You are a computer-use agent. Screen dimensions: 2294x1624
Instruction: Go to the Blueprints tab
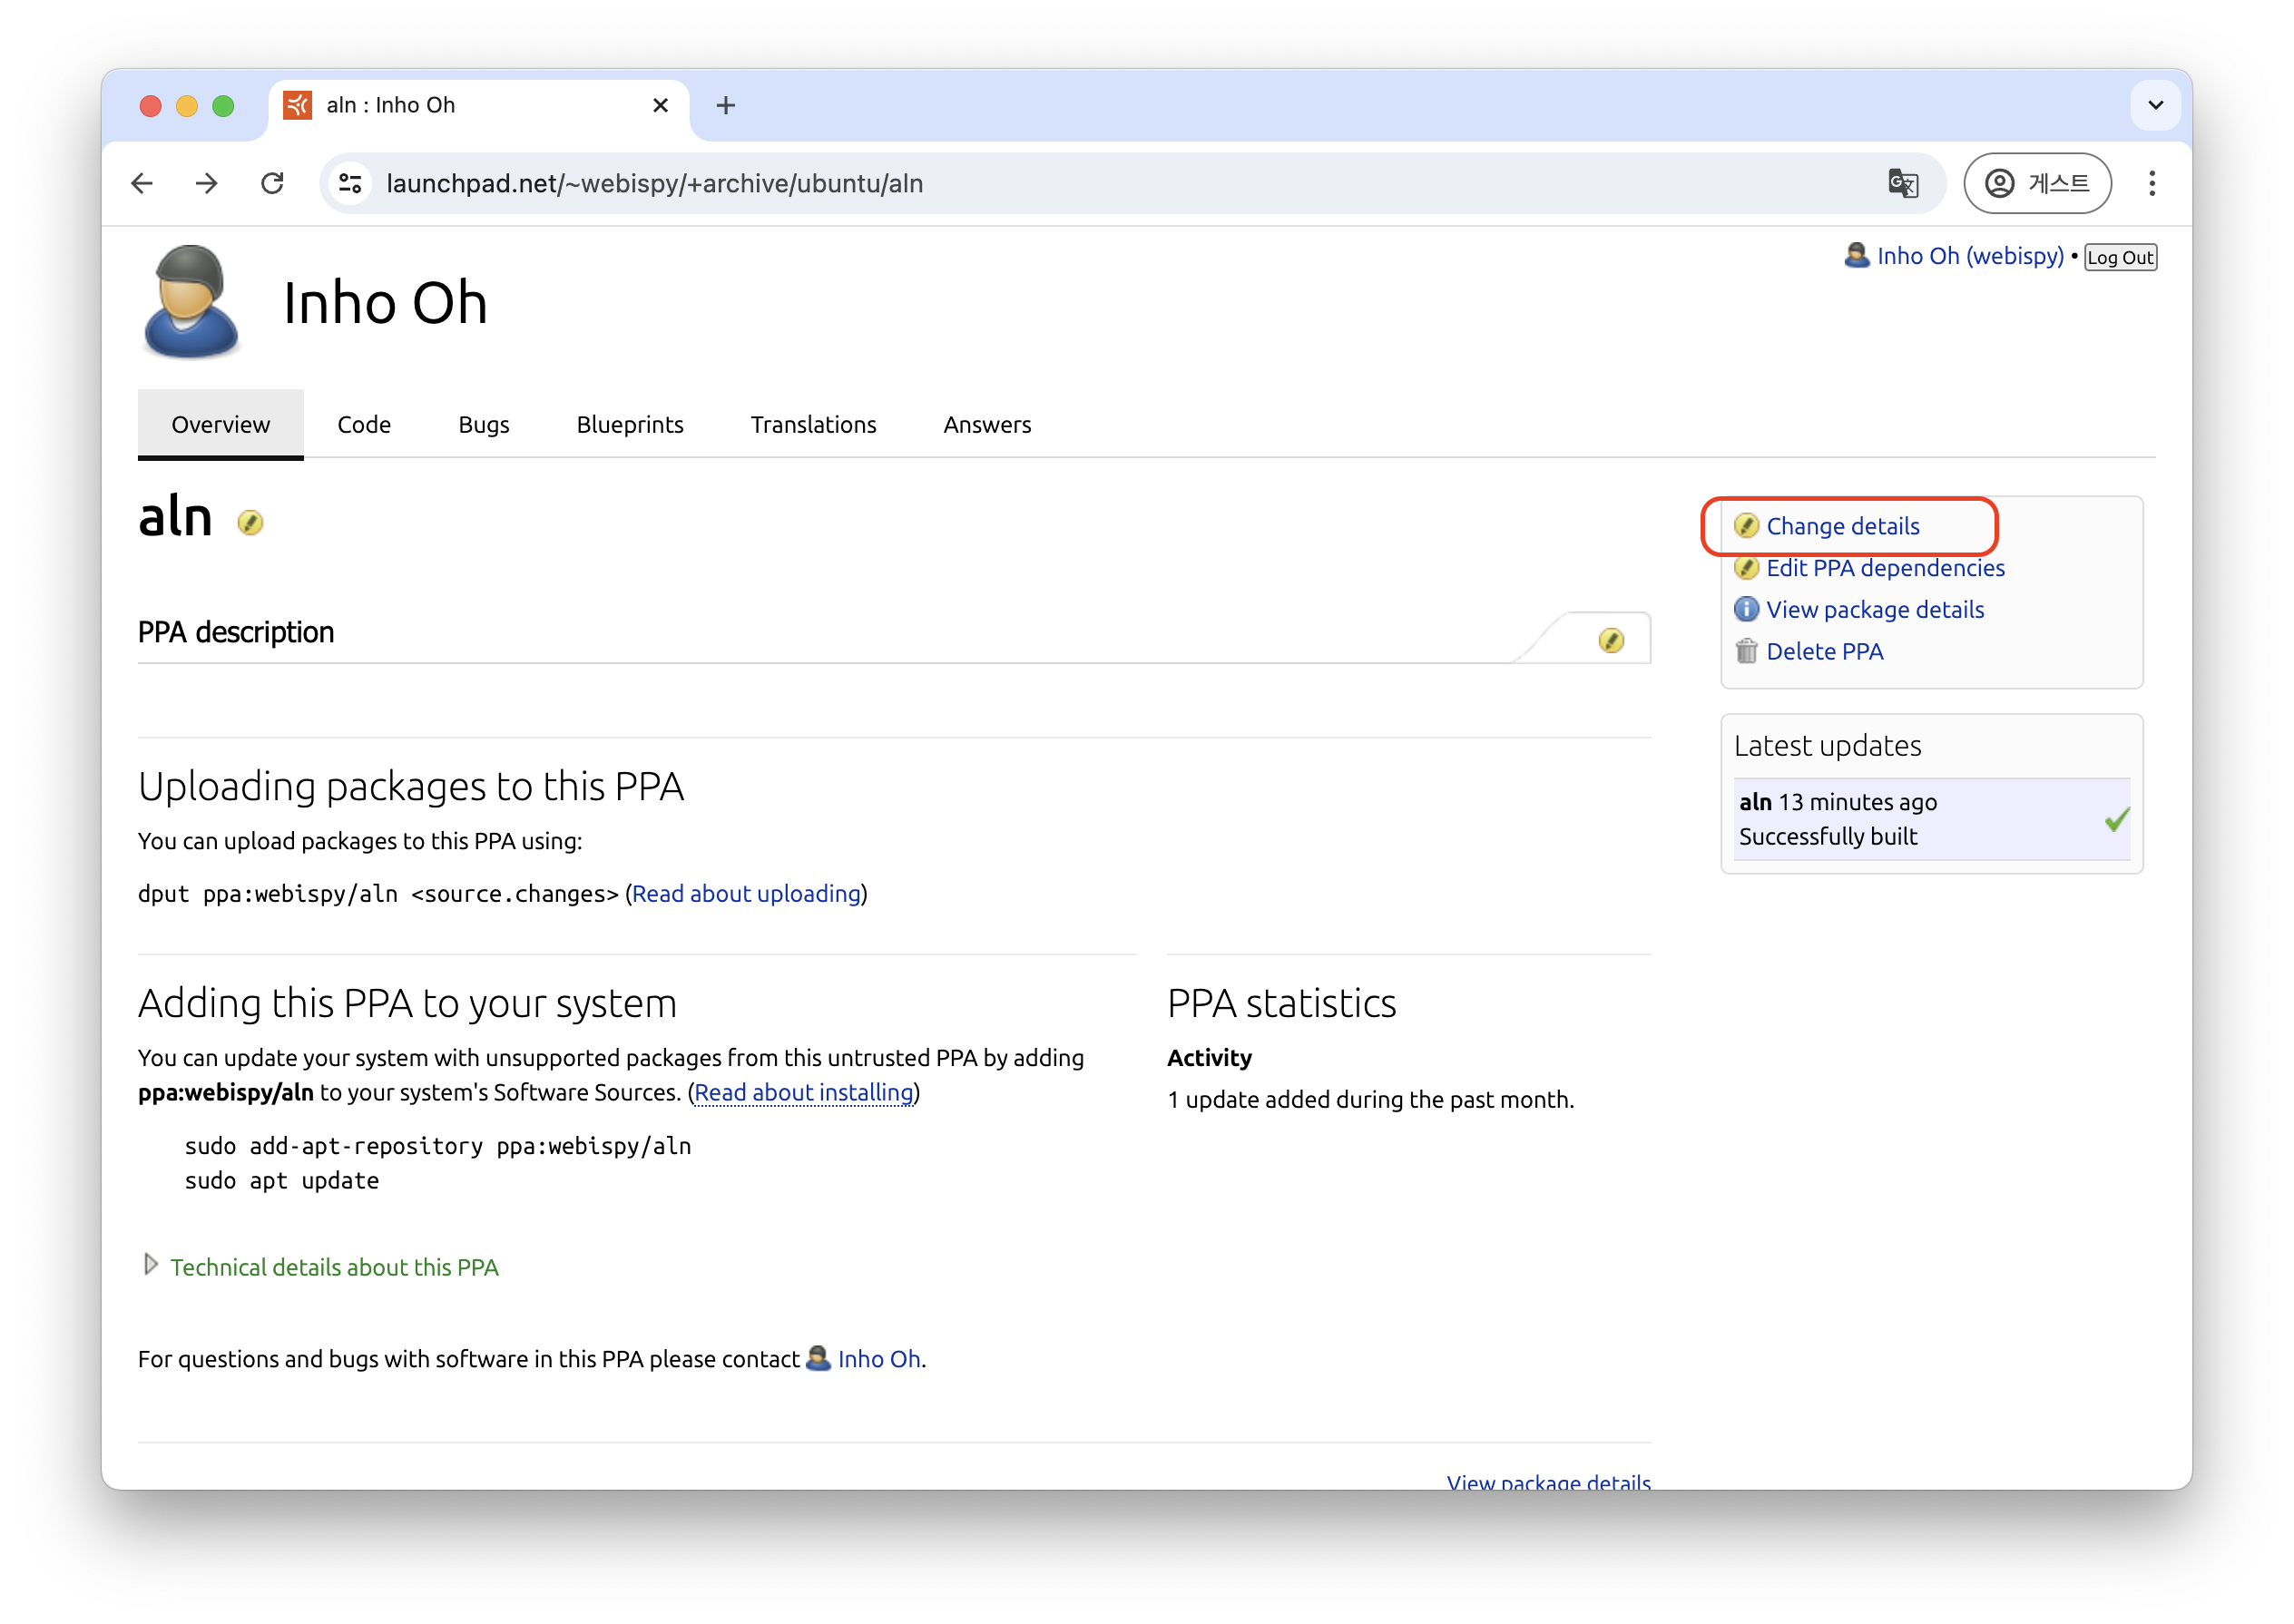(630, 424)
